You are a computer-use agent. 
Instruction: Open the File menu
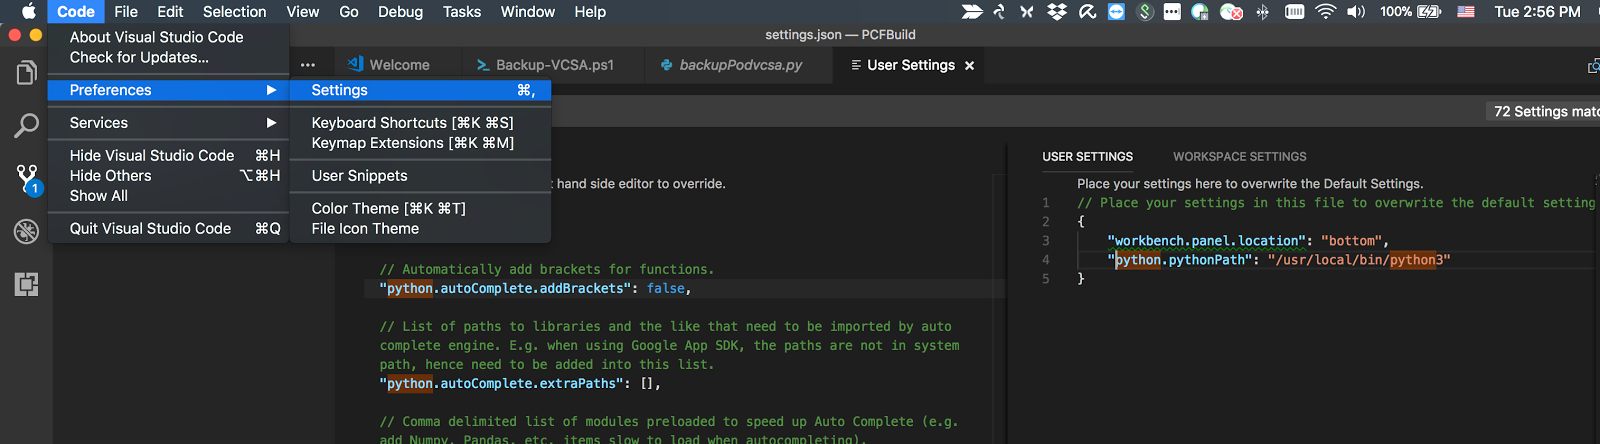(126, 12)
